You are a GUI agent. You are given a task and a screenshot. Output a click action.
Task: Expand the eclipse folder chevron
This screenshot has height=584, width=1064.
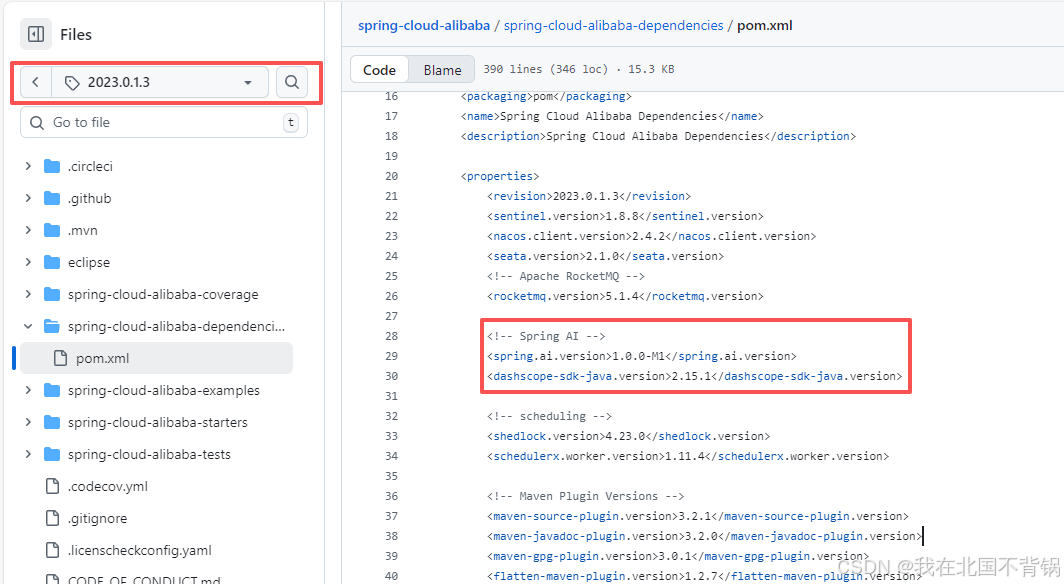[28, 262]
